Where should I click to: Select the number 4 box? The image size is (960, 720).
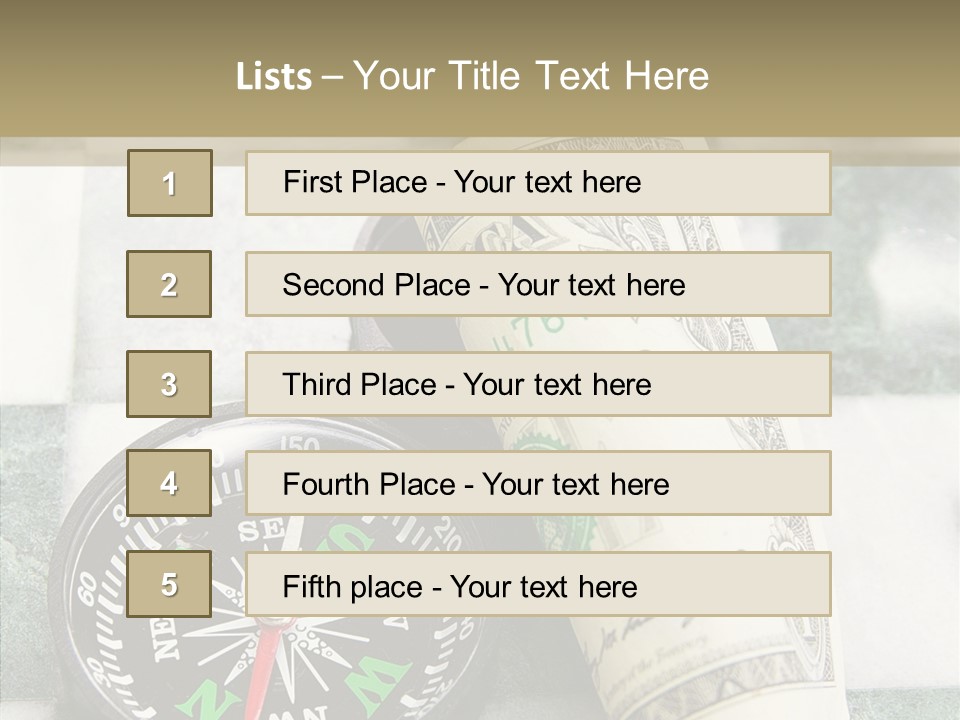169,483
